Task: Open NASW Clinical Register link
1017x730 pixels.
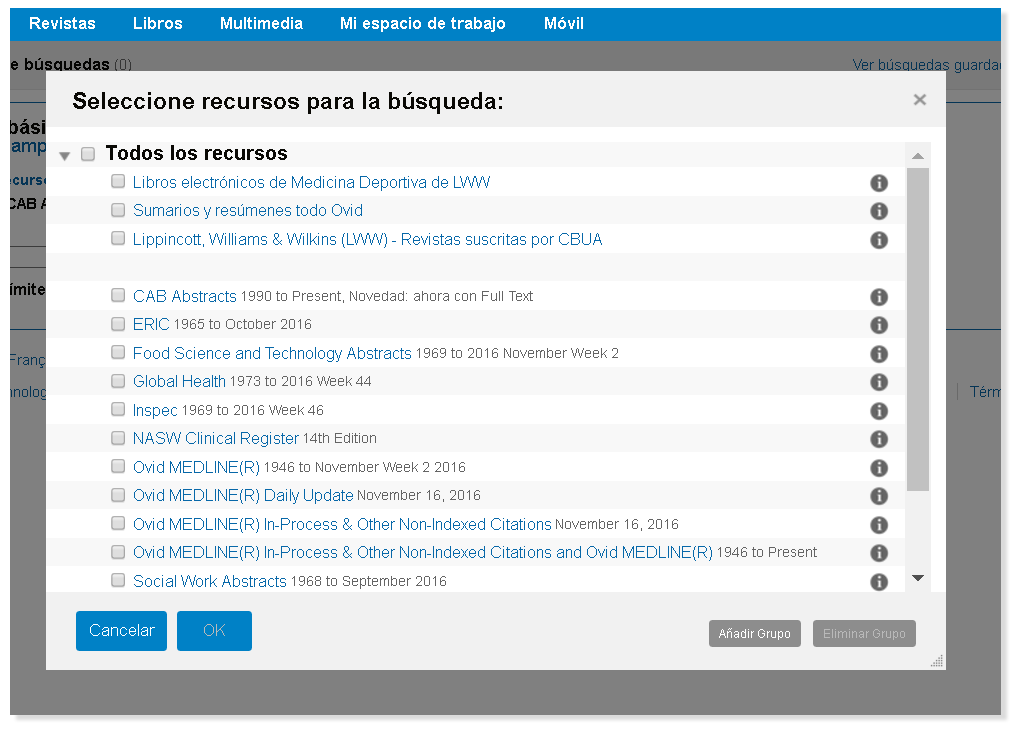Action: (215, 438)
